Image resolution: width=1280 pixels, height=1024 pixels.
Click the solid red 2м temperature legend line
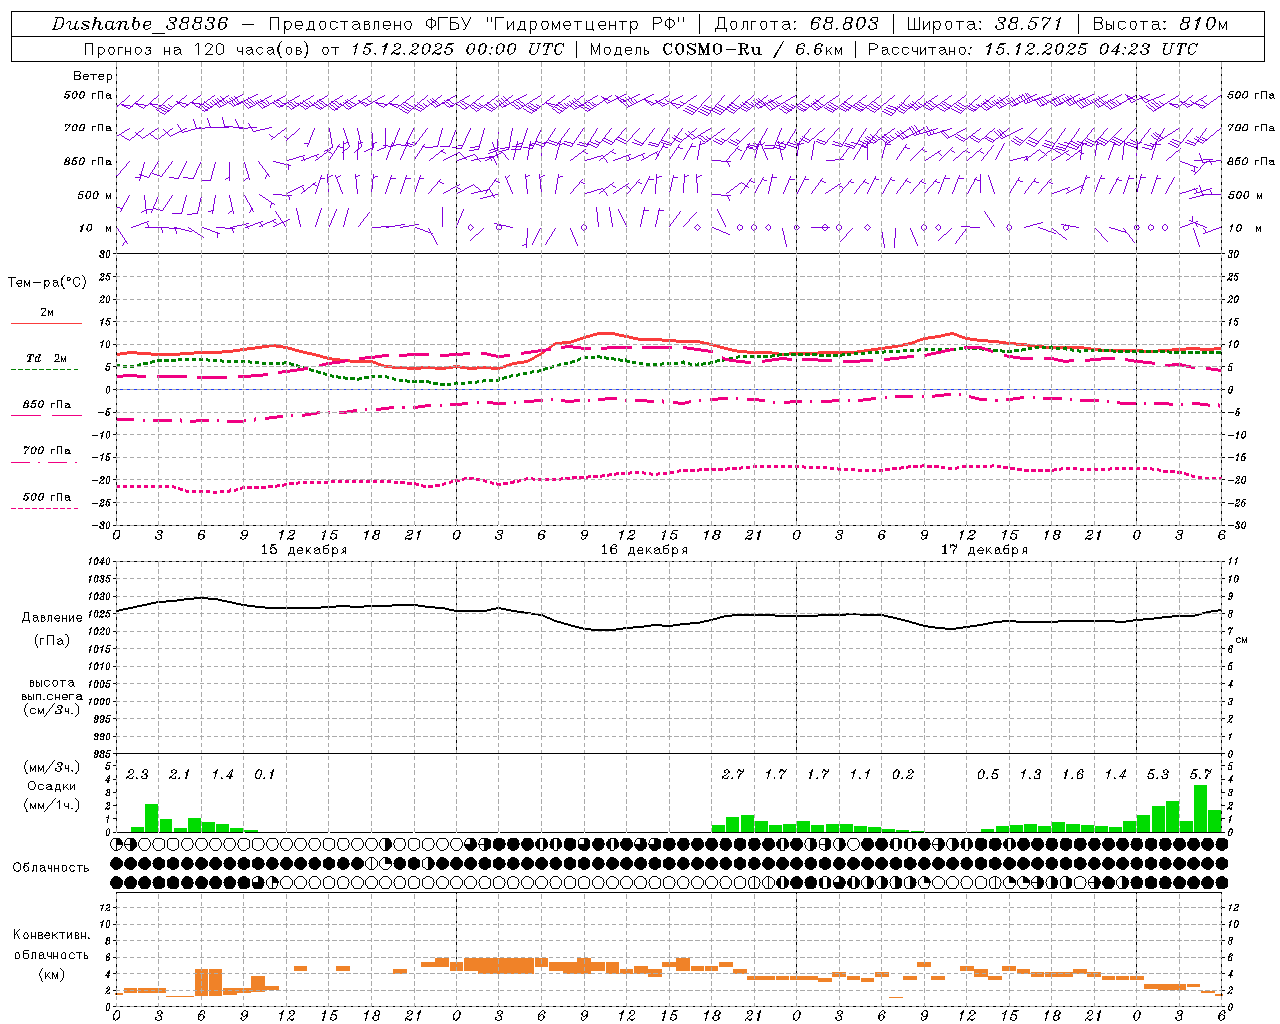pos(46,323)
